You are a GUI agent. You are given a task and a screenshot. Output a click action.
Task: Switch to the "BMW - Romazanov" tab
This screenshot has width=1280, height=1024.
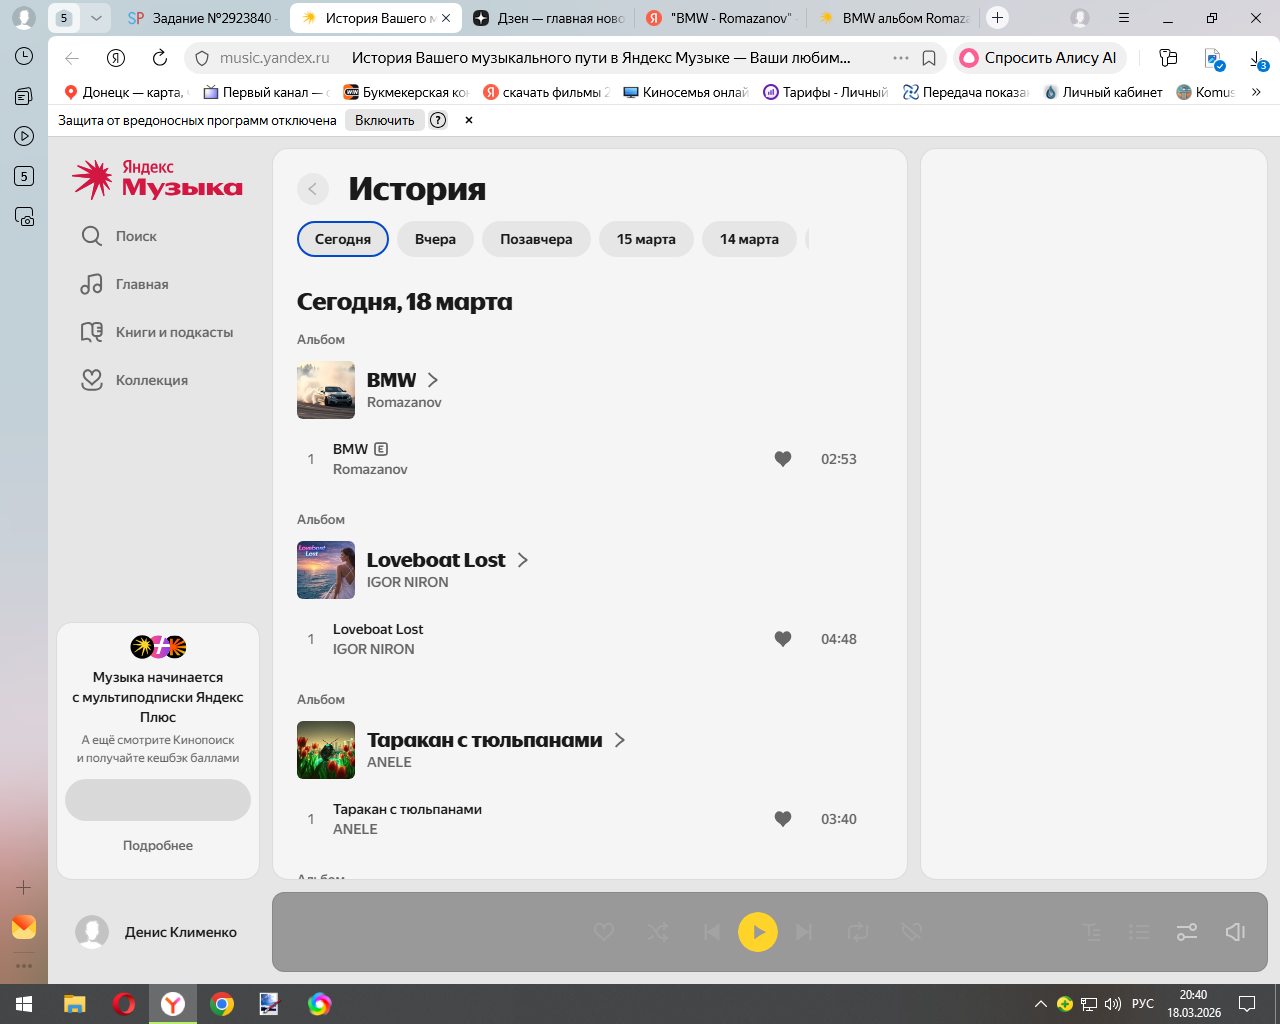[720, 18]
